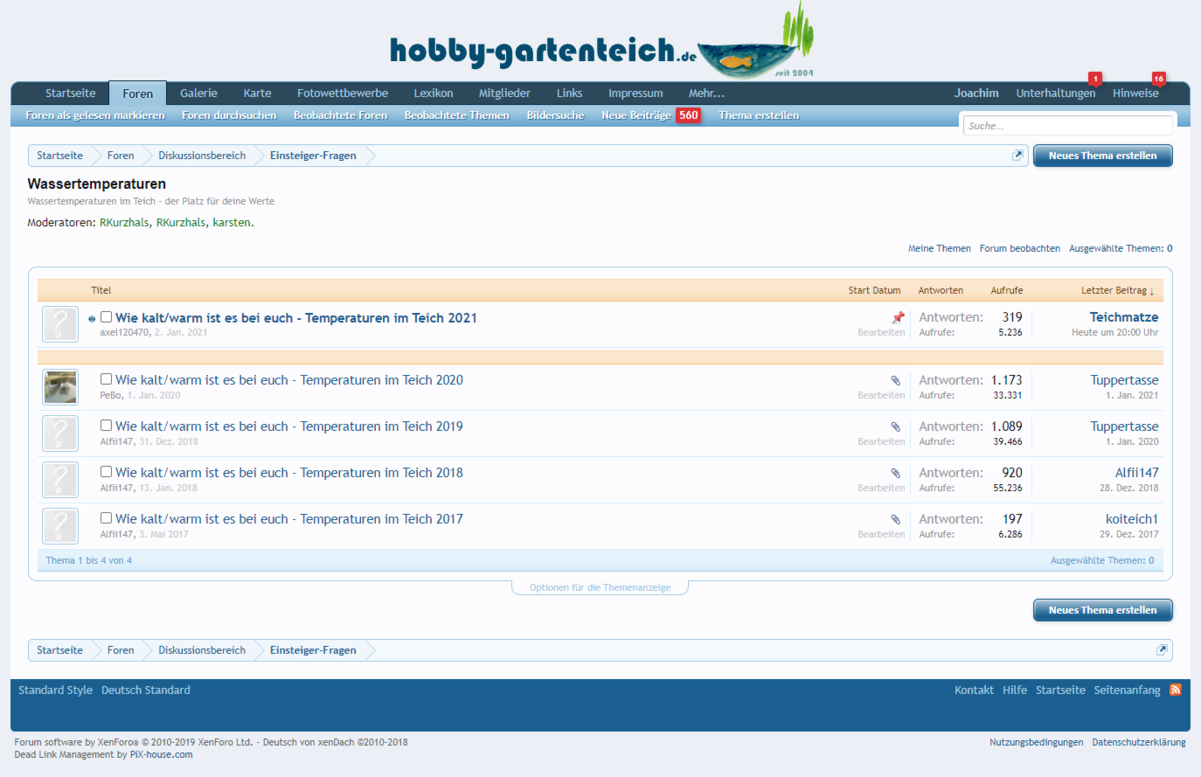Click the pin icon on the 2021 thread

click(898, 318)
